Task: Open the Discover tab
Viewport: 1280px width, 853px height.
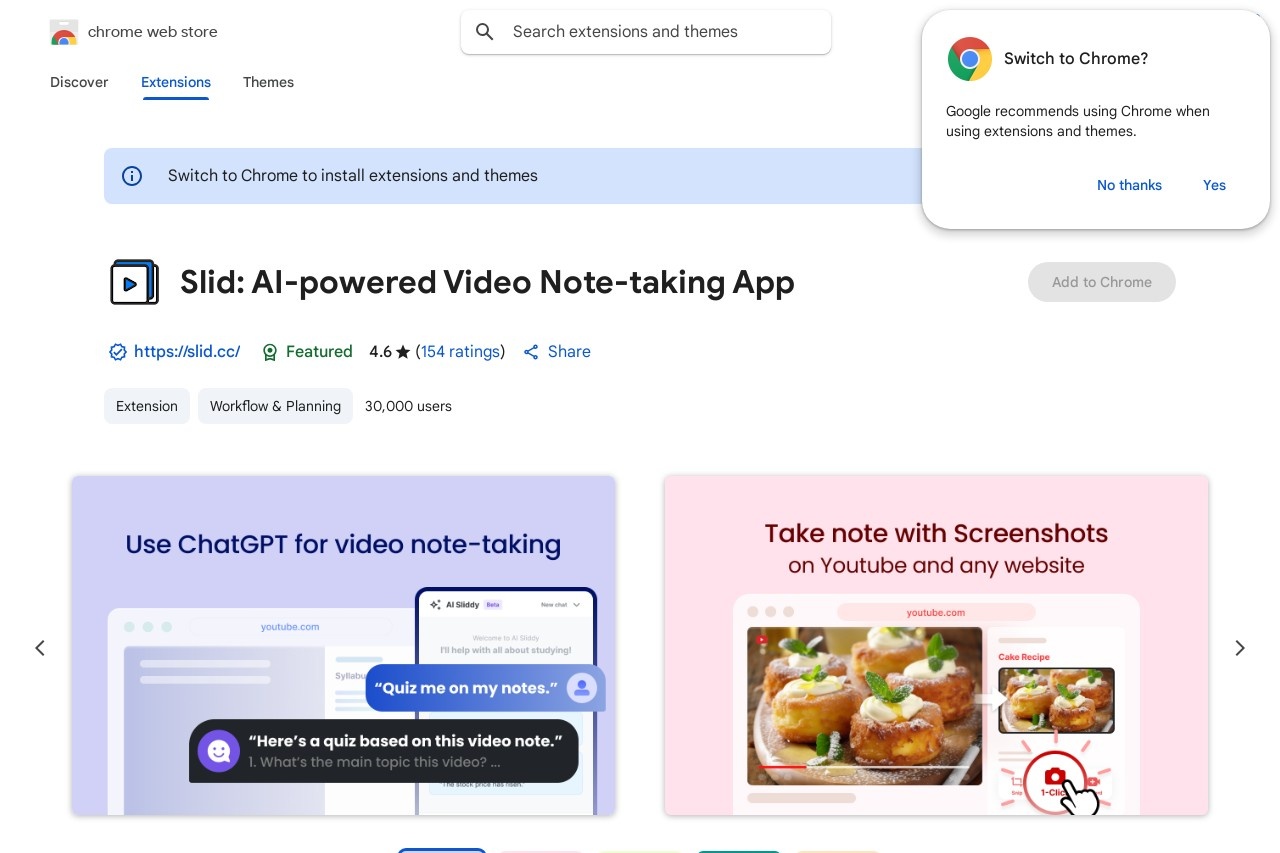Action: pyautogui.click(x=79, y=82)
